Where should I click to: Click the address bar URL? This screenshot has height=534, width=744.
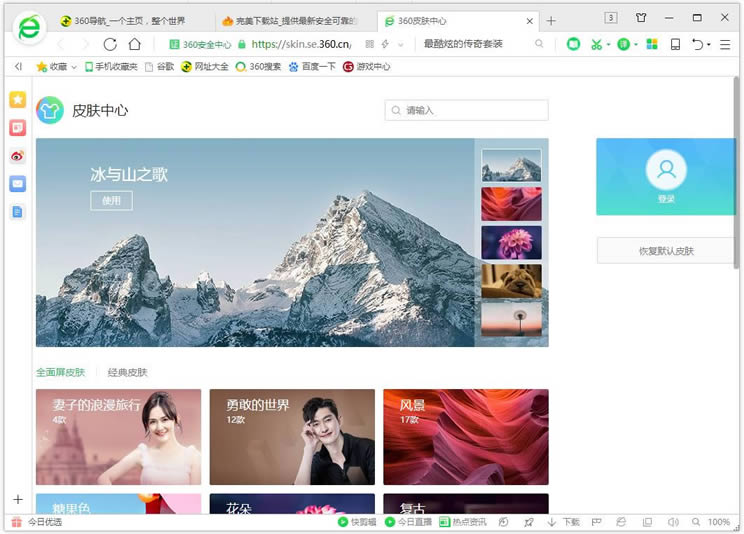(301, 44)
